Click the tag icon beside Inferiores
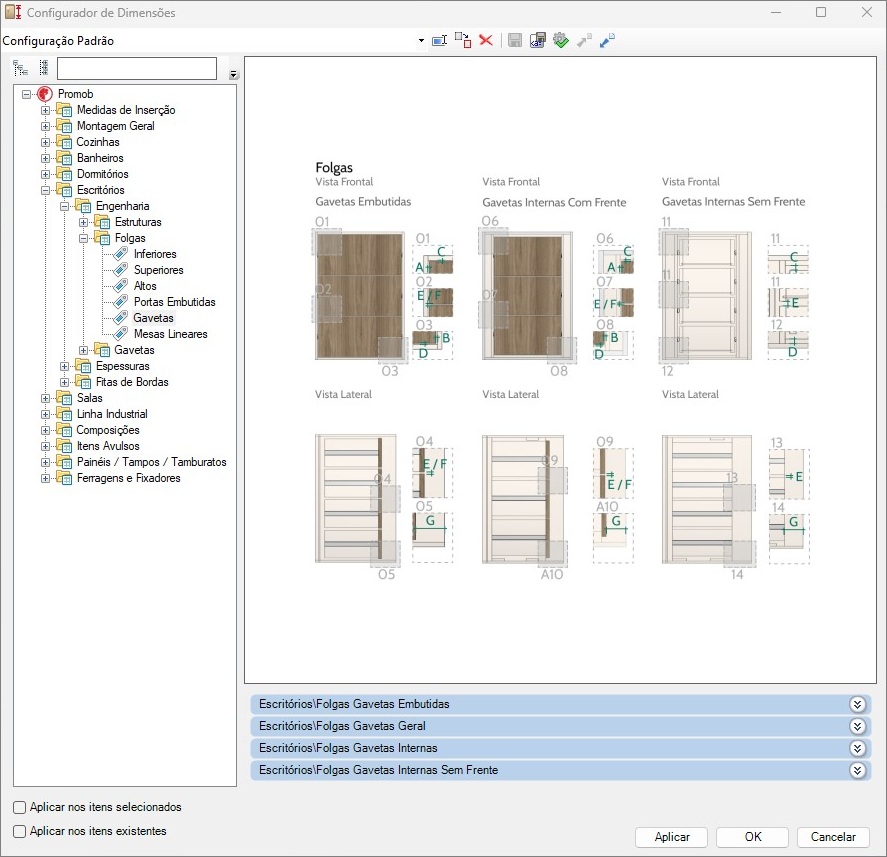The width and height of the screenshot is (887, 857). click(120, 254)
